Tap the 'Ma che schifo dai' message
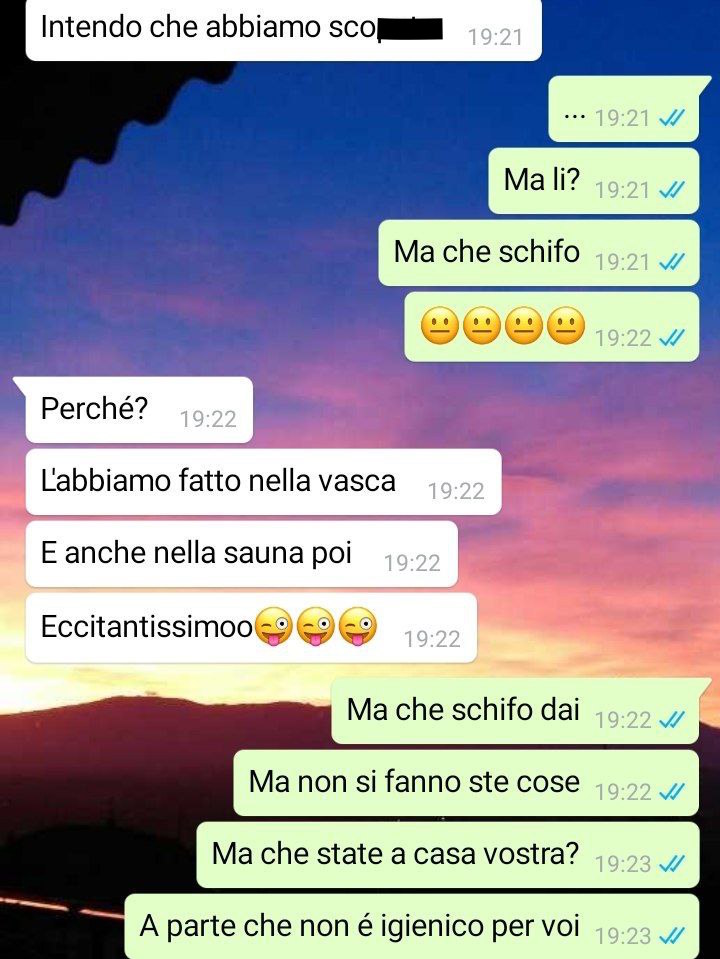Image resolution: width=720 pixels, height=959 pixels. pos(515,711)
